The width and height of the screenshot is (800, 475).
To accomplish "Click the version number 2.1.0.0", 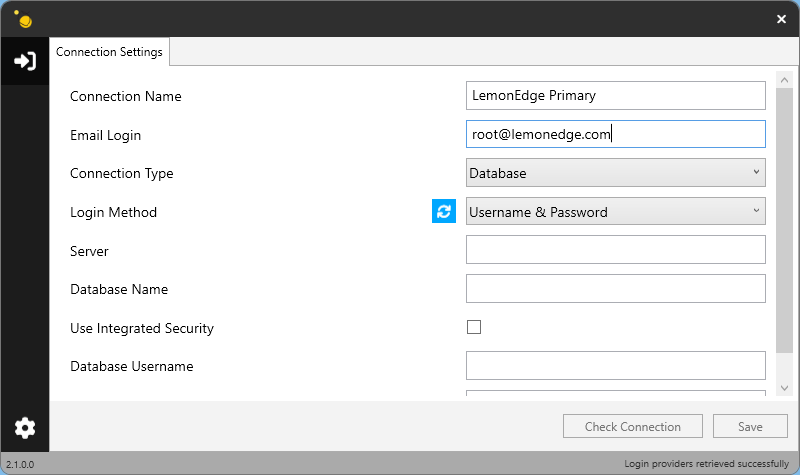I will 20,464.
